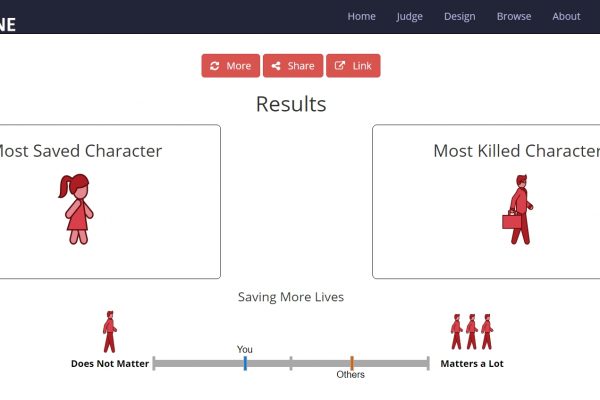Open the Design page
The width and height of the screenshot is (600, 400).
point(459,16)
